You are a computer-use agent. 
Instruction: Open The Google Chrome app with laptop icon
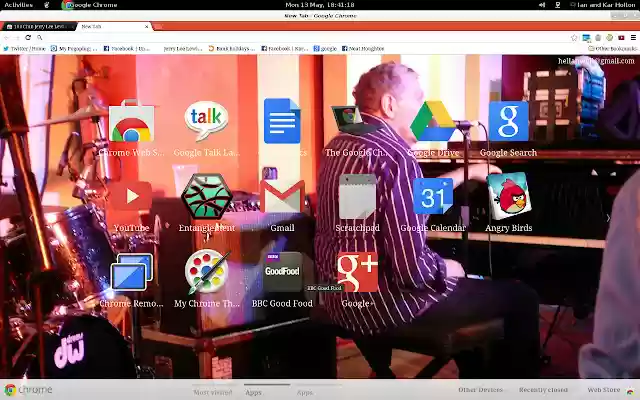click(x=353, y=120)
